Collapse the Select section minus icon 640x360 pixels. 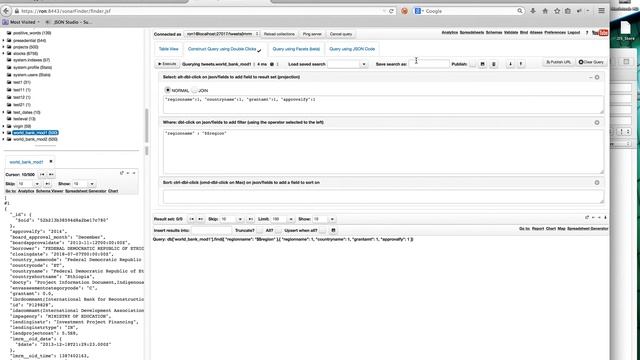590,77
